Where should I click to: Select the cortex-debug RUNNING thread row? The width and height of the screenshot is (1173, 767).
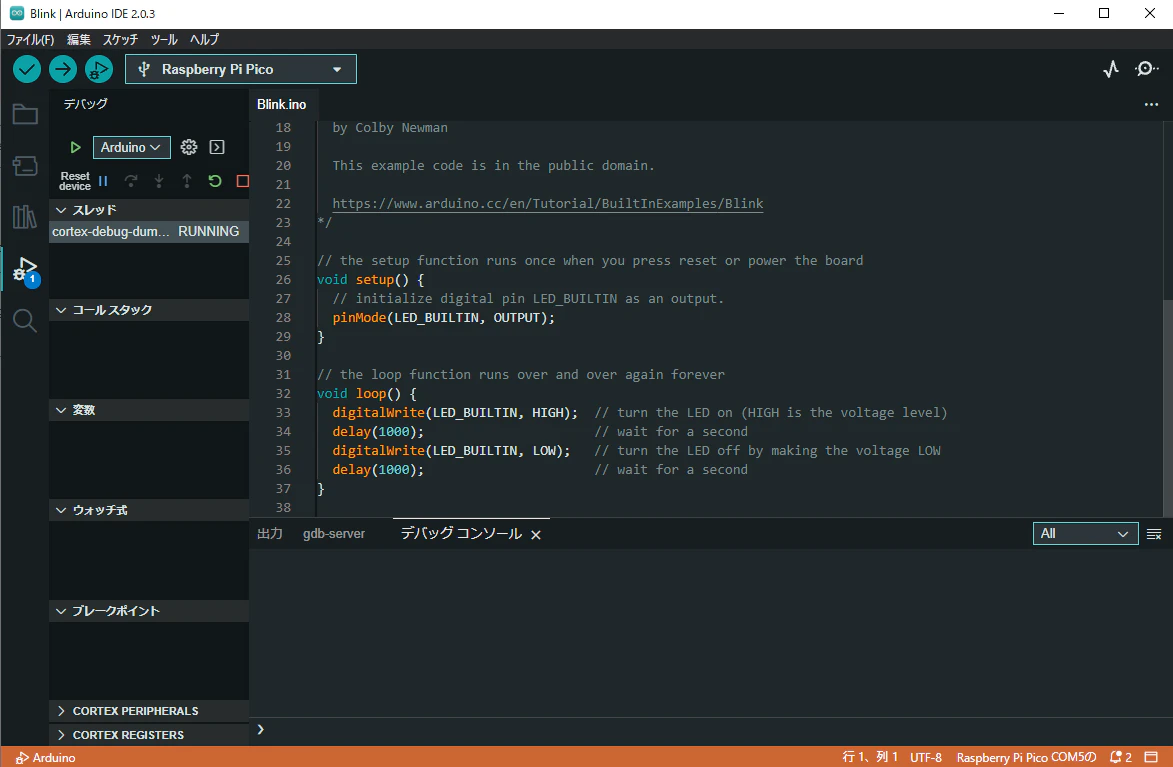(x=149, y=232)
